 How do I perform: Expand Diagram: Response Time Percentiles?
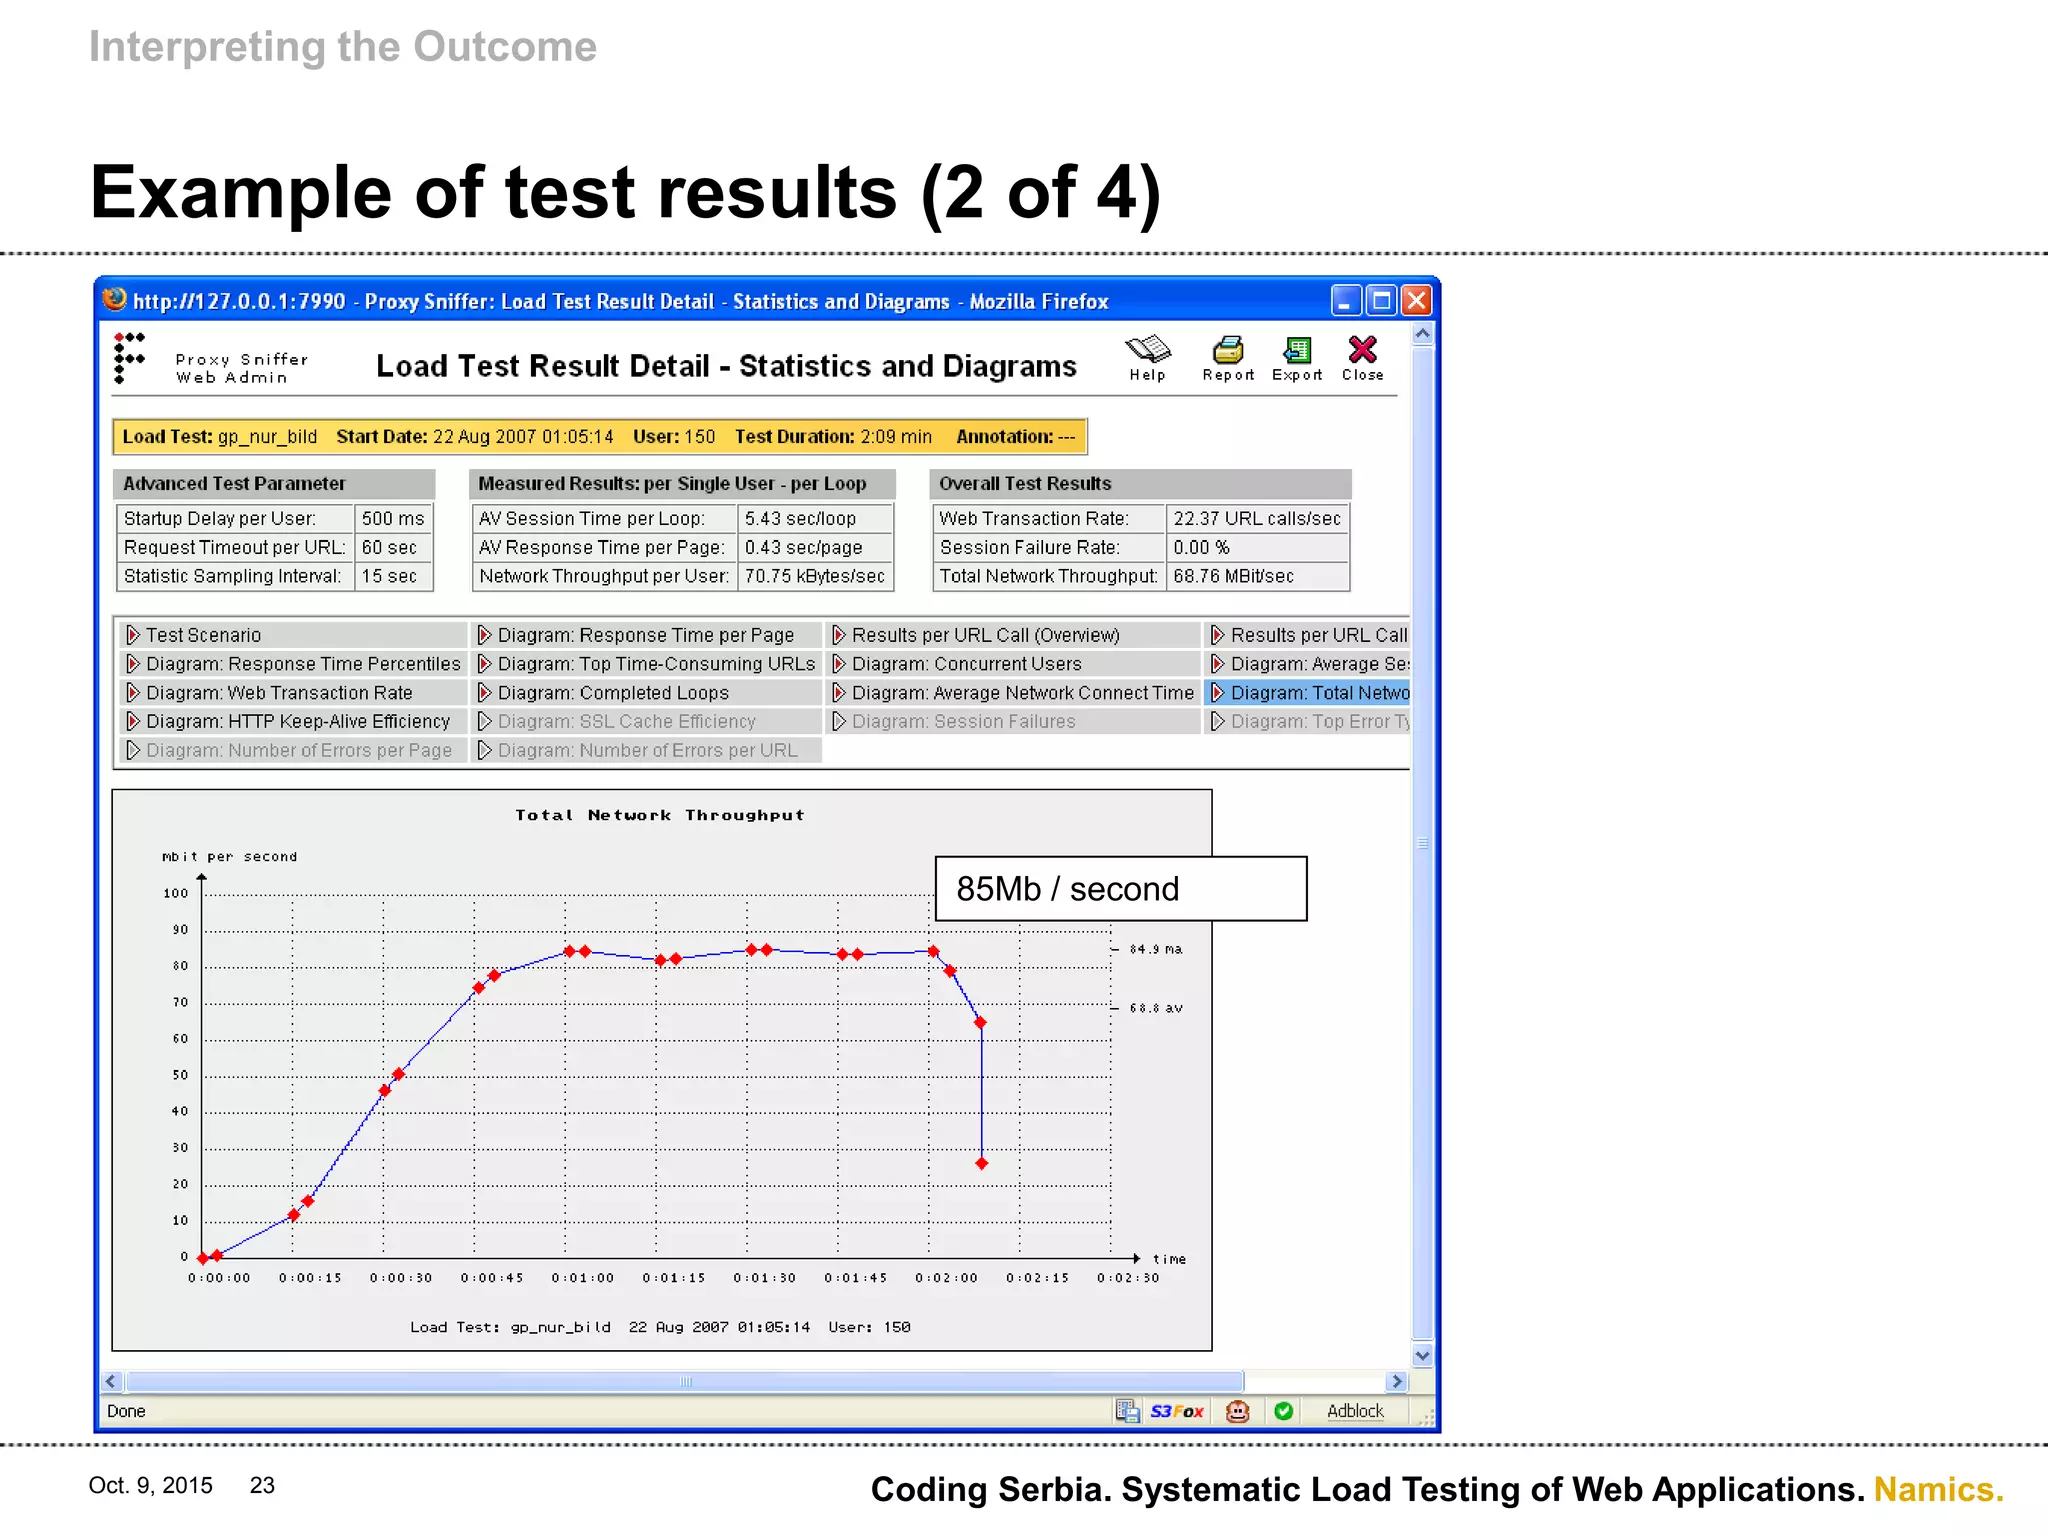[302, 664]
